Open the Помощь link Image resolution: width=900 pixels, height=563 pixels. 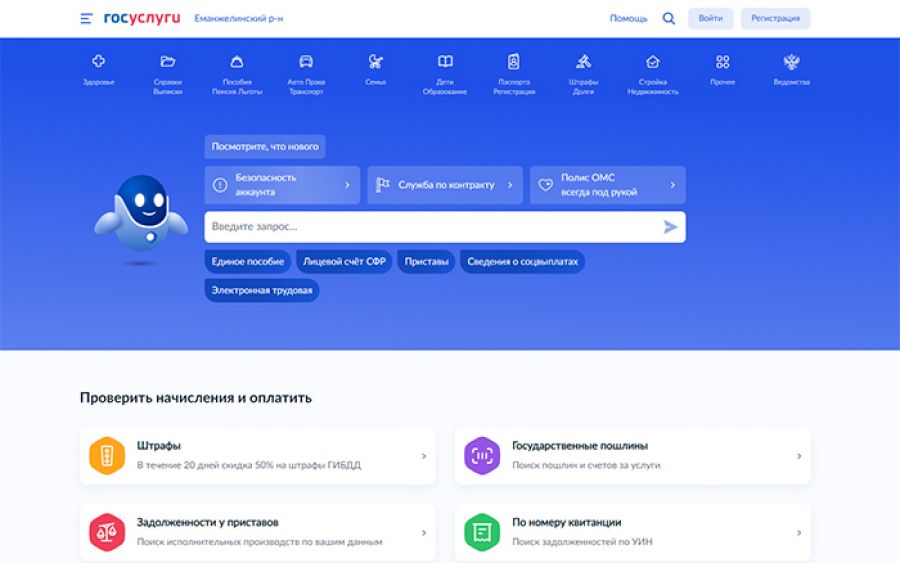[629, 18]
